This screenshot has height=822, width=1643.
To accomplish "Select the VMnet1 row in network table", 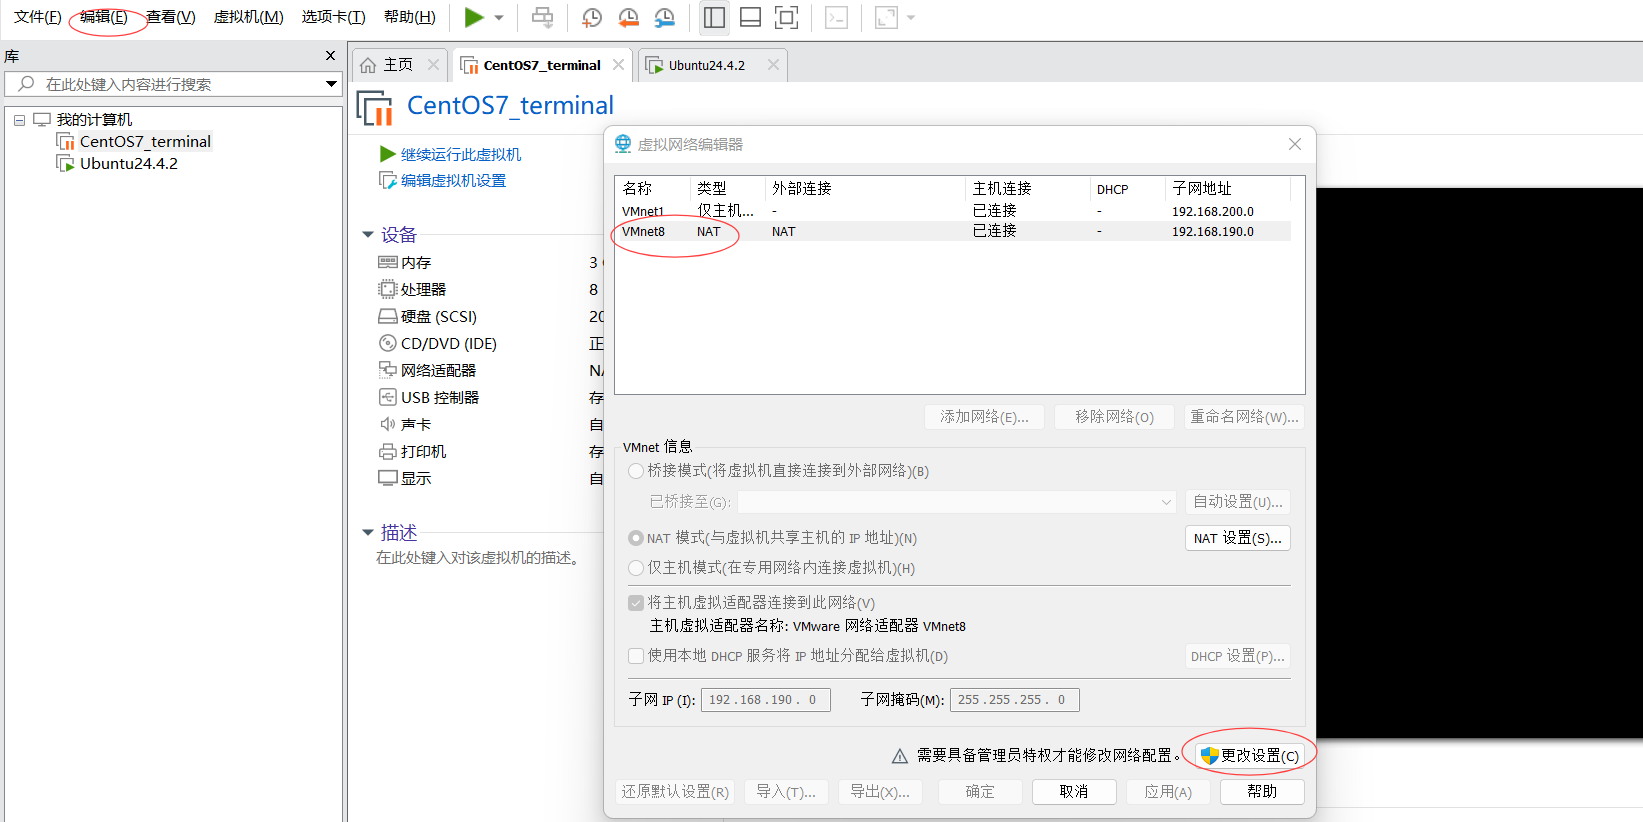I will coord(953,211).
